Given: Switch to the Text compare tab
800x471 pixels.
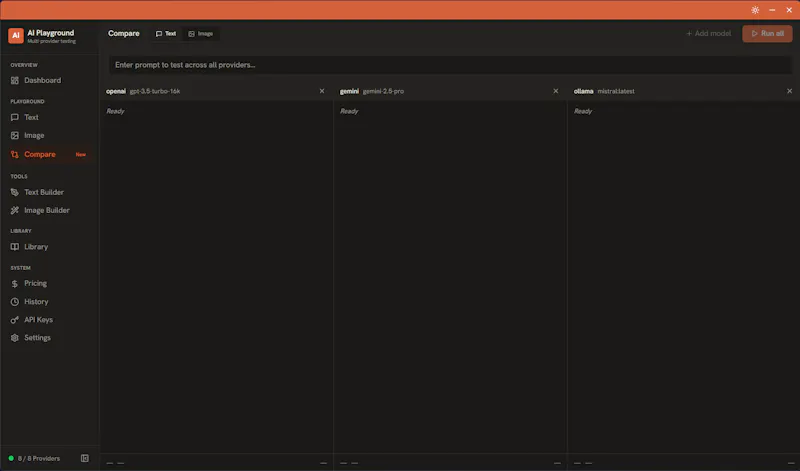Looking at the screenshot, I should point(166,34).
